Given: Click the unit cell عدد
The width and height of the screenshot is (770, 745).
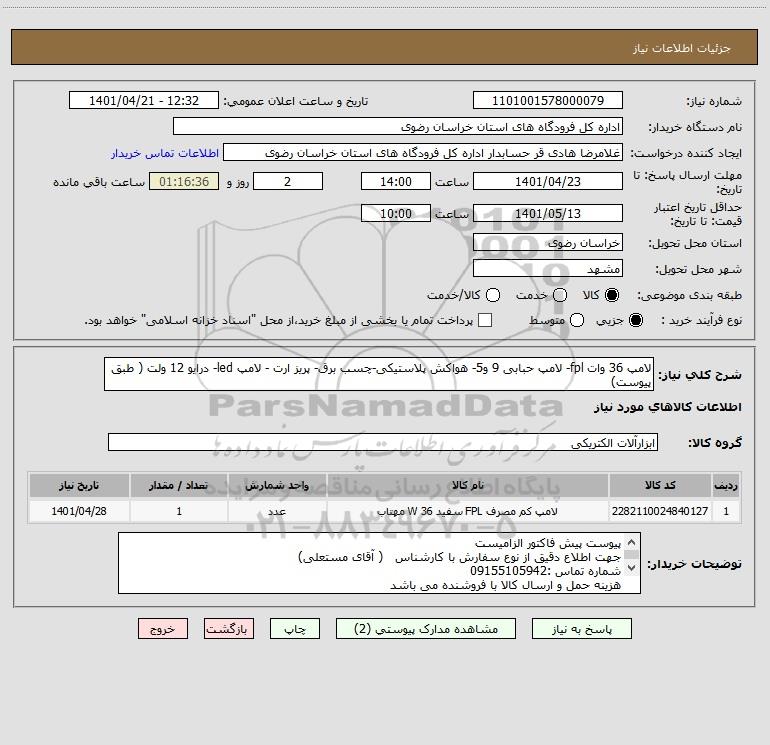Looking at the screenshot, I should [277, 511].
